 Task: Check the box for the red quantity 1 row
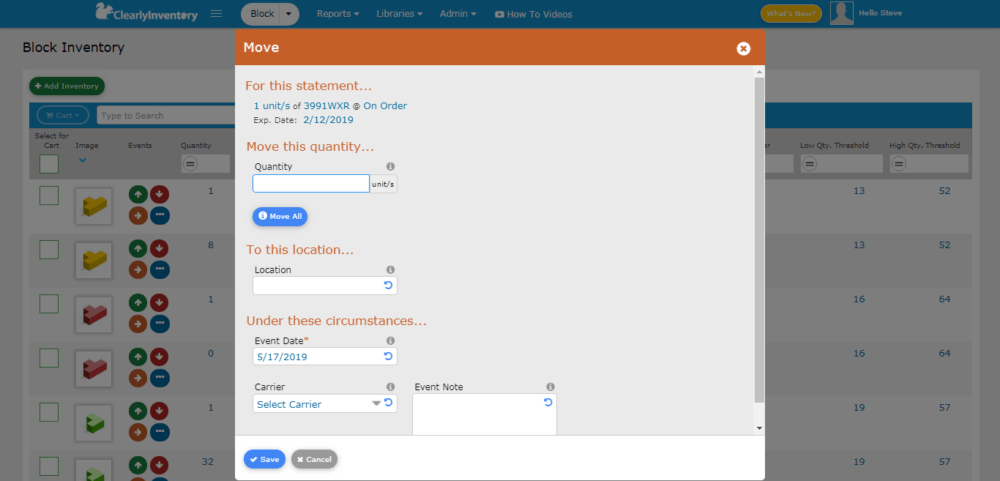[49, 304]
